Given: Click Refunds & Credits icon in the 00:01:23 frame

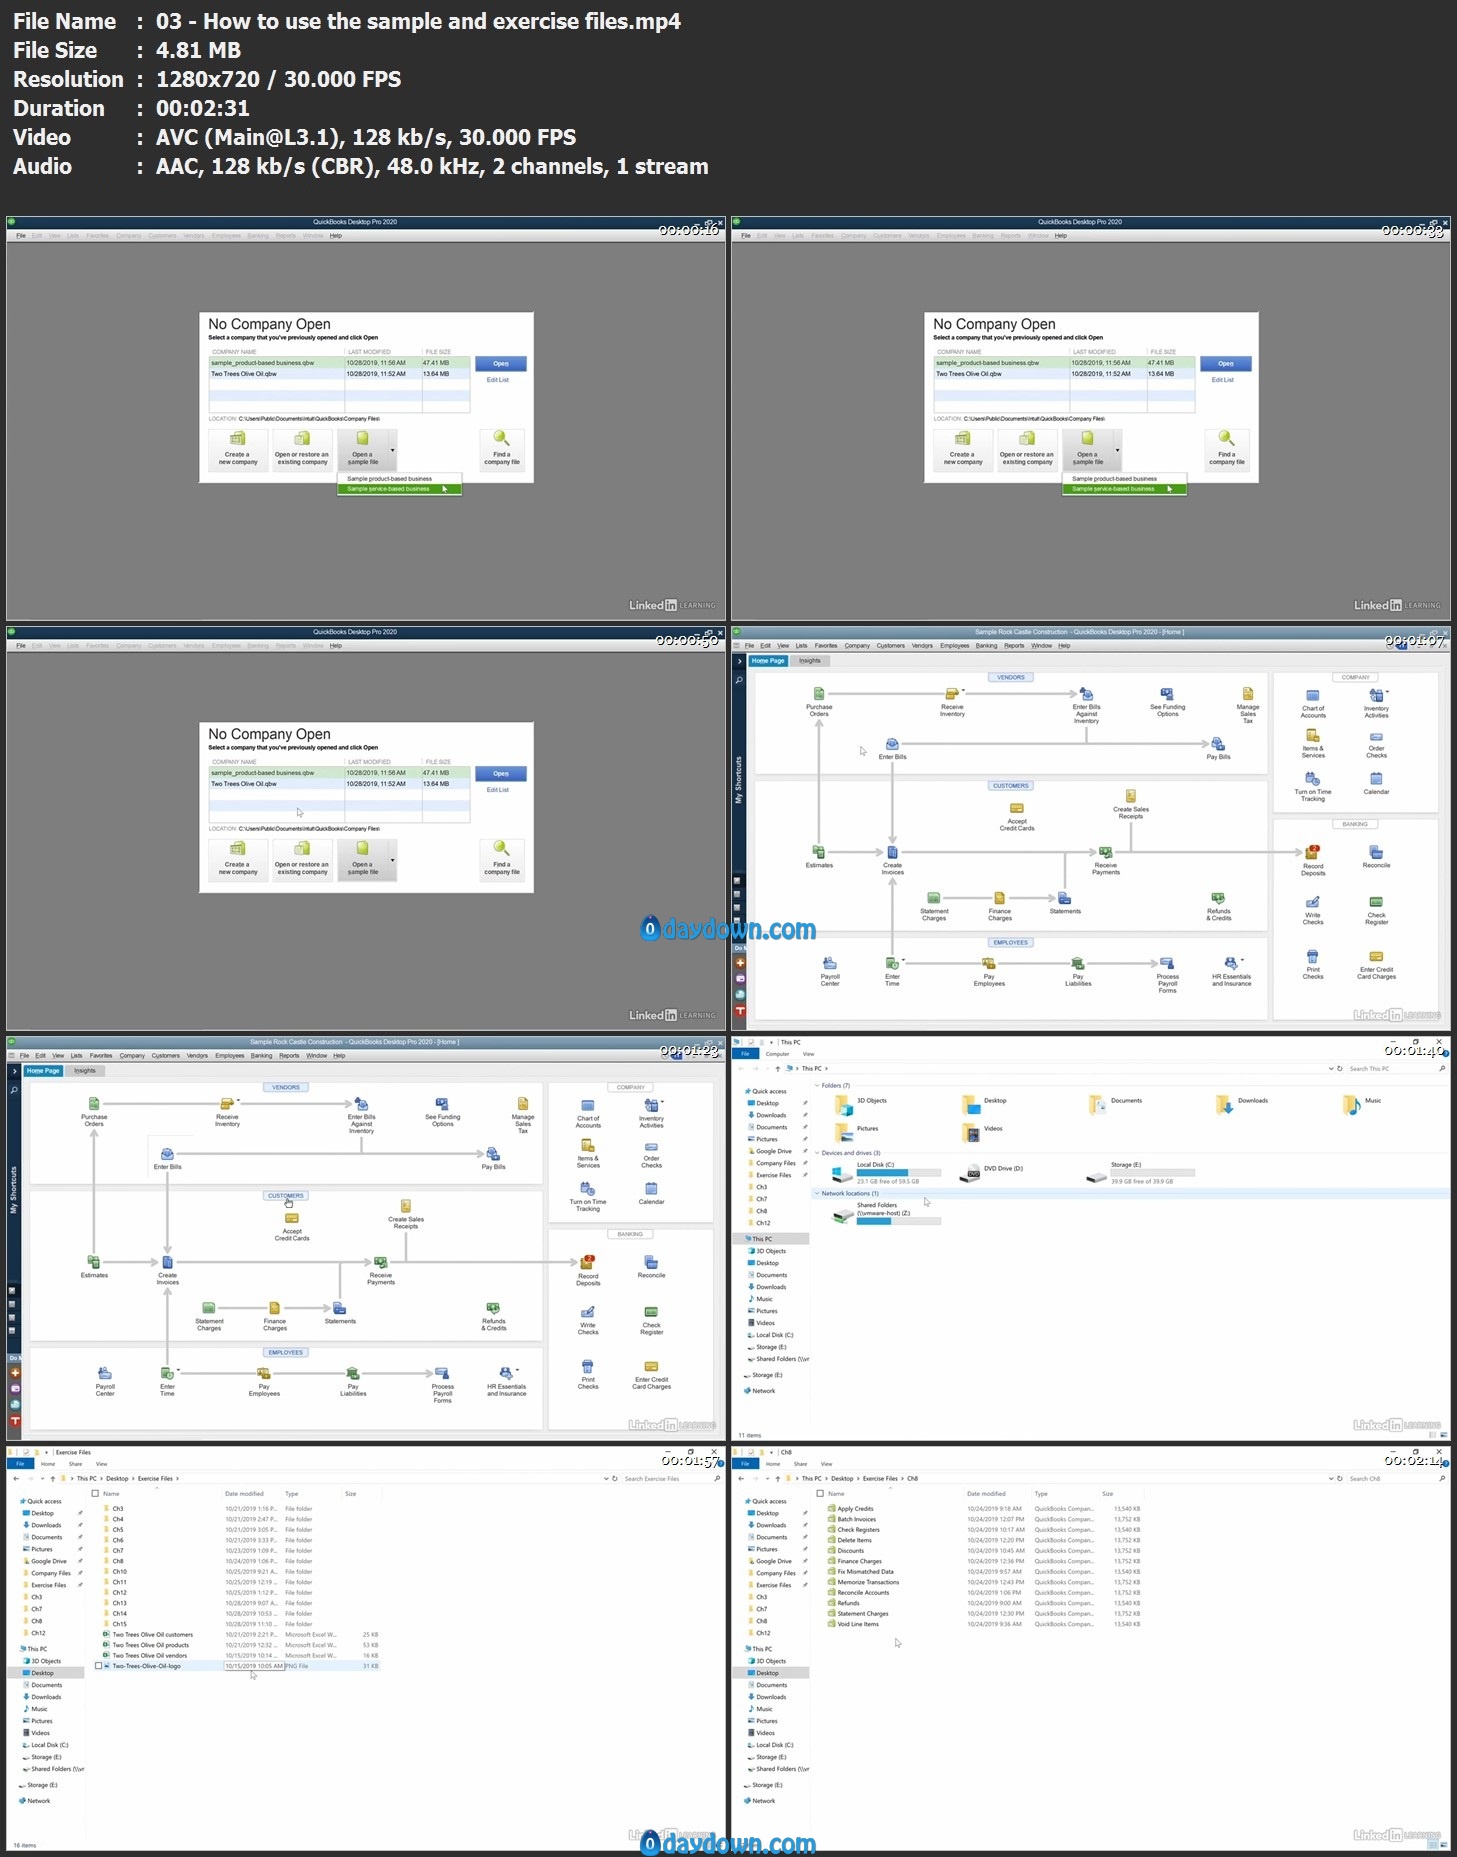Looking at the screenshot, I should pyautogui.click(x=493, y=1308).
